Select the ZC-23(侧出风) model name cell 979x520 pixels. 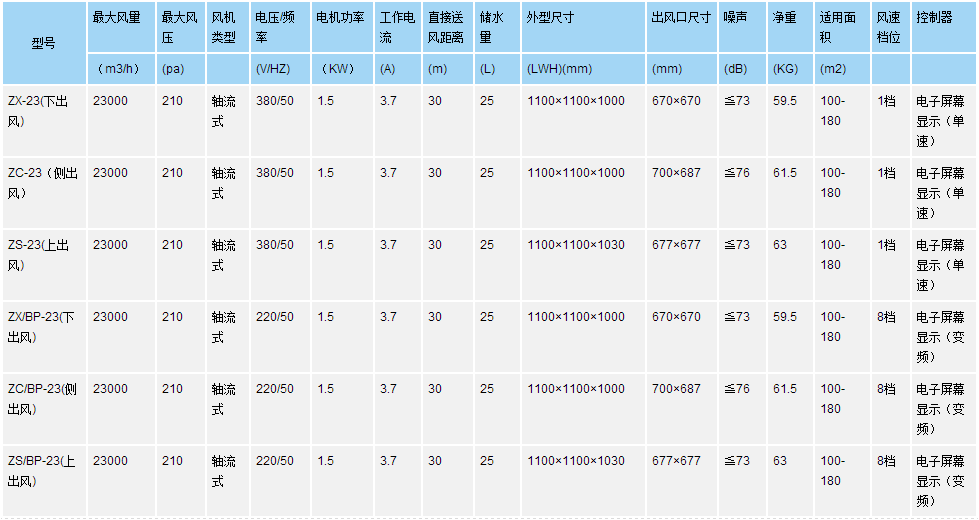click(42, 183)
